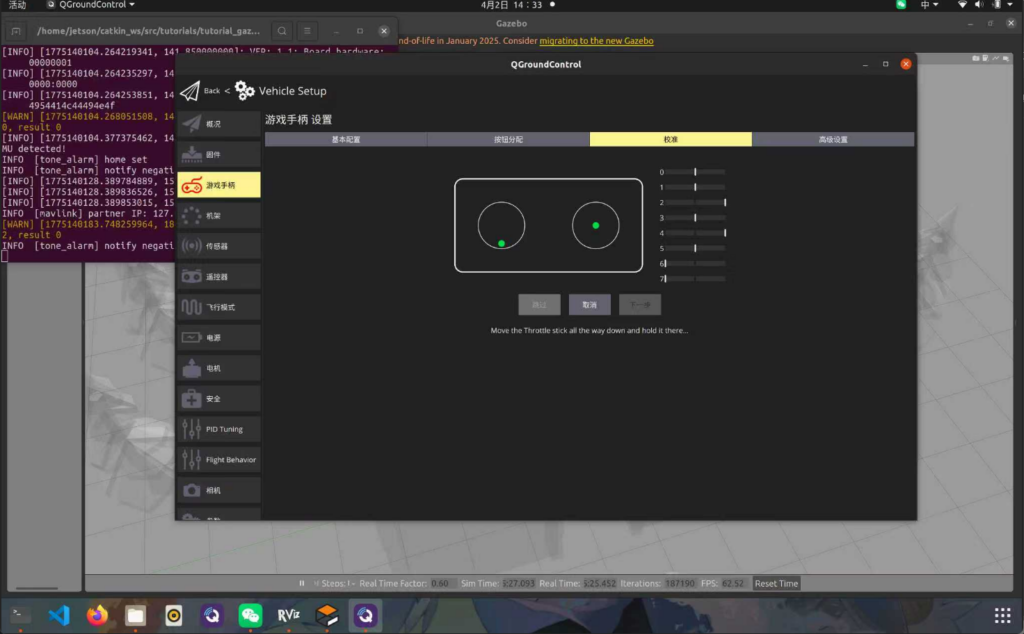Select the 安全 safety setup page
This screenshot has height=634, width=1024.
(218, 399)
